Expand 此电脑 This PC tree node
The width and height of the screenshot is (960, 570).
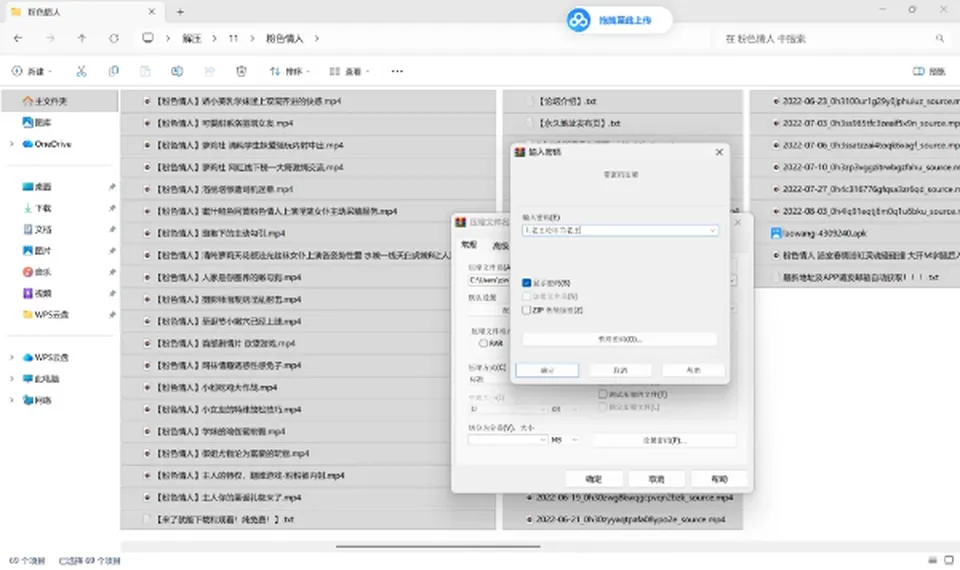(11, 379)
